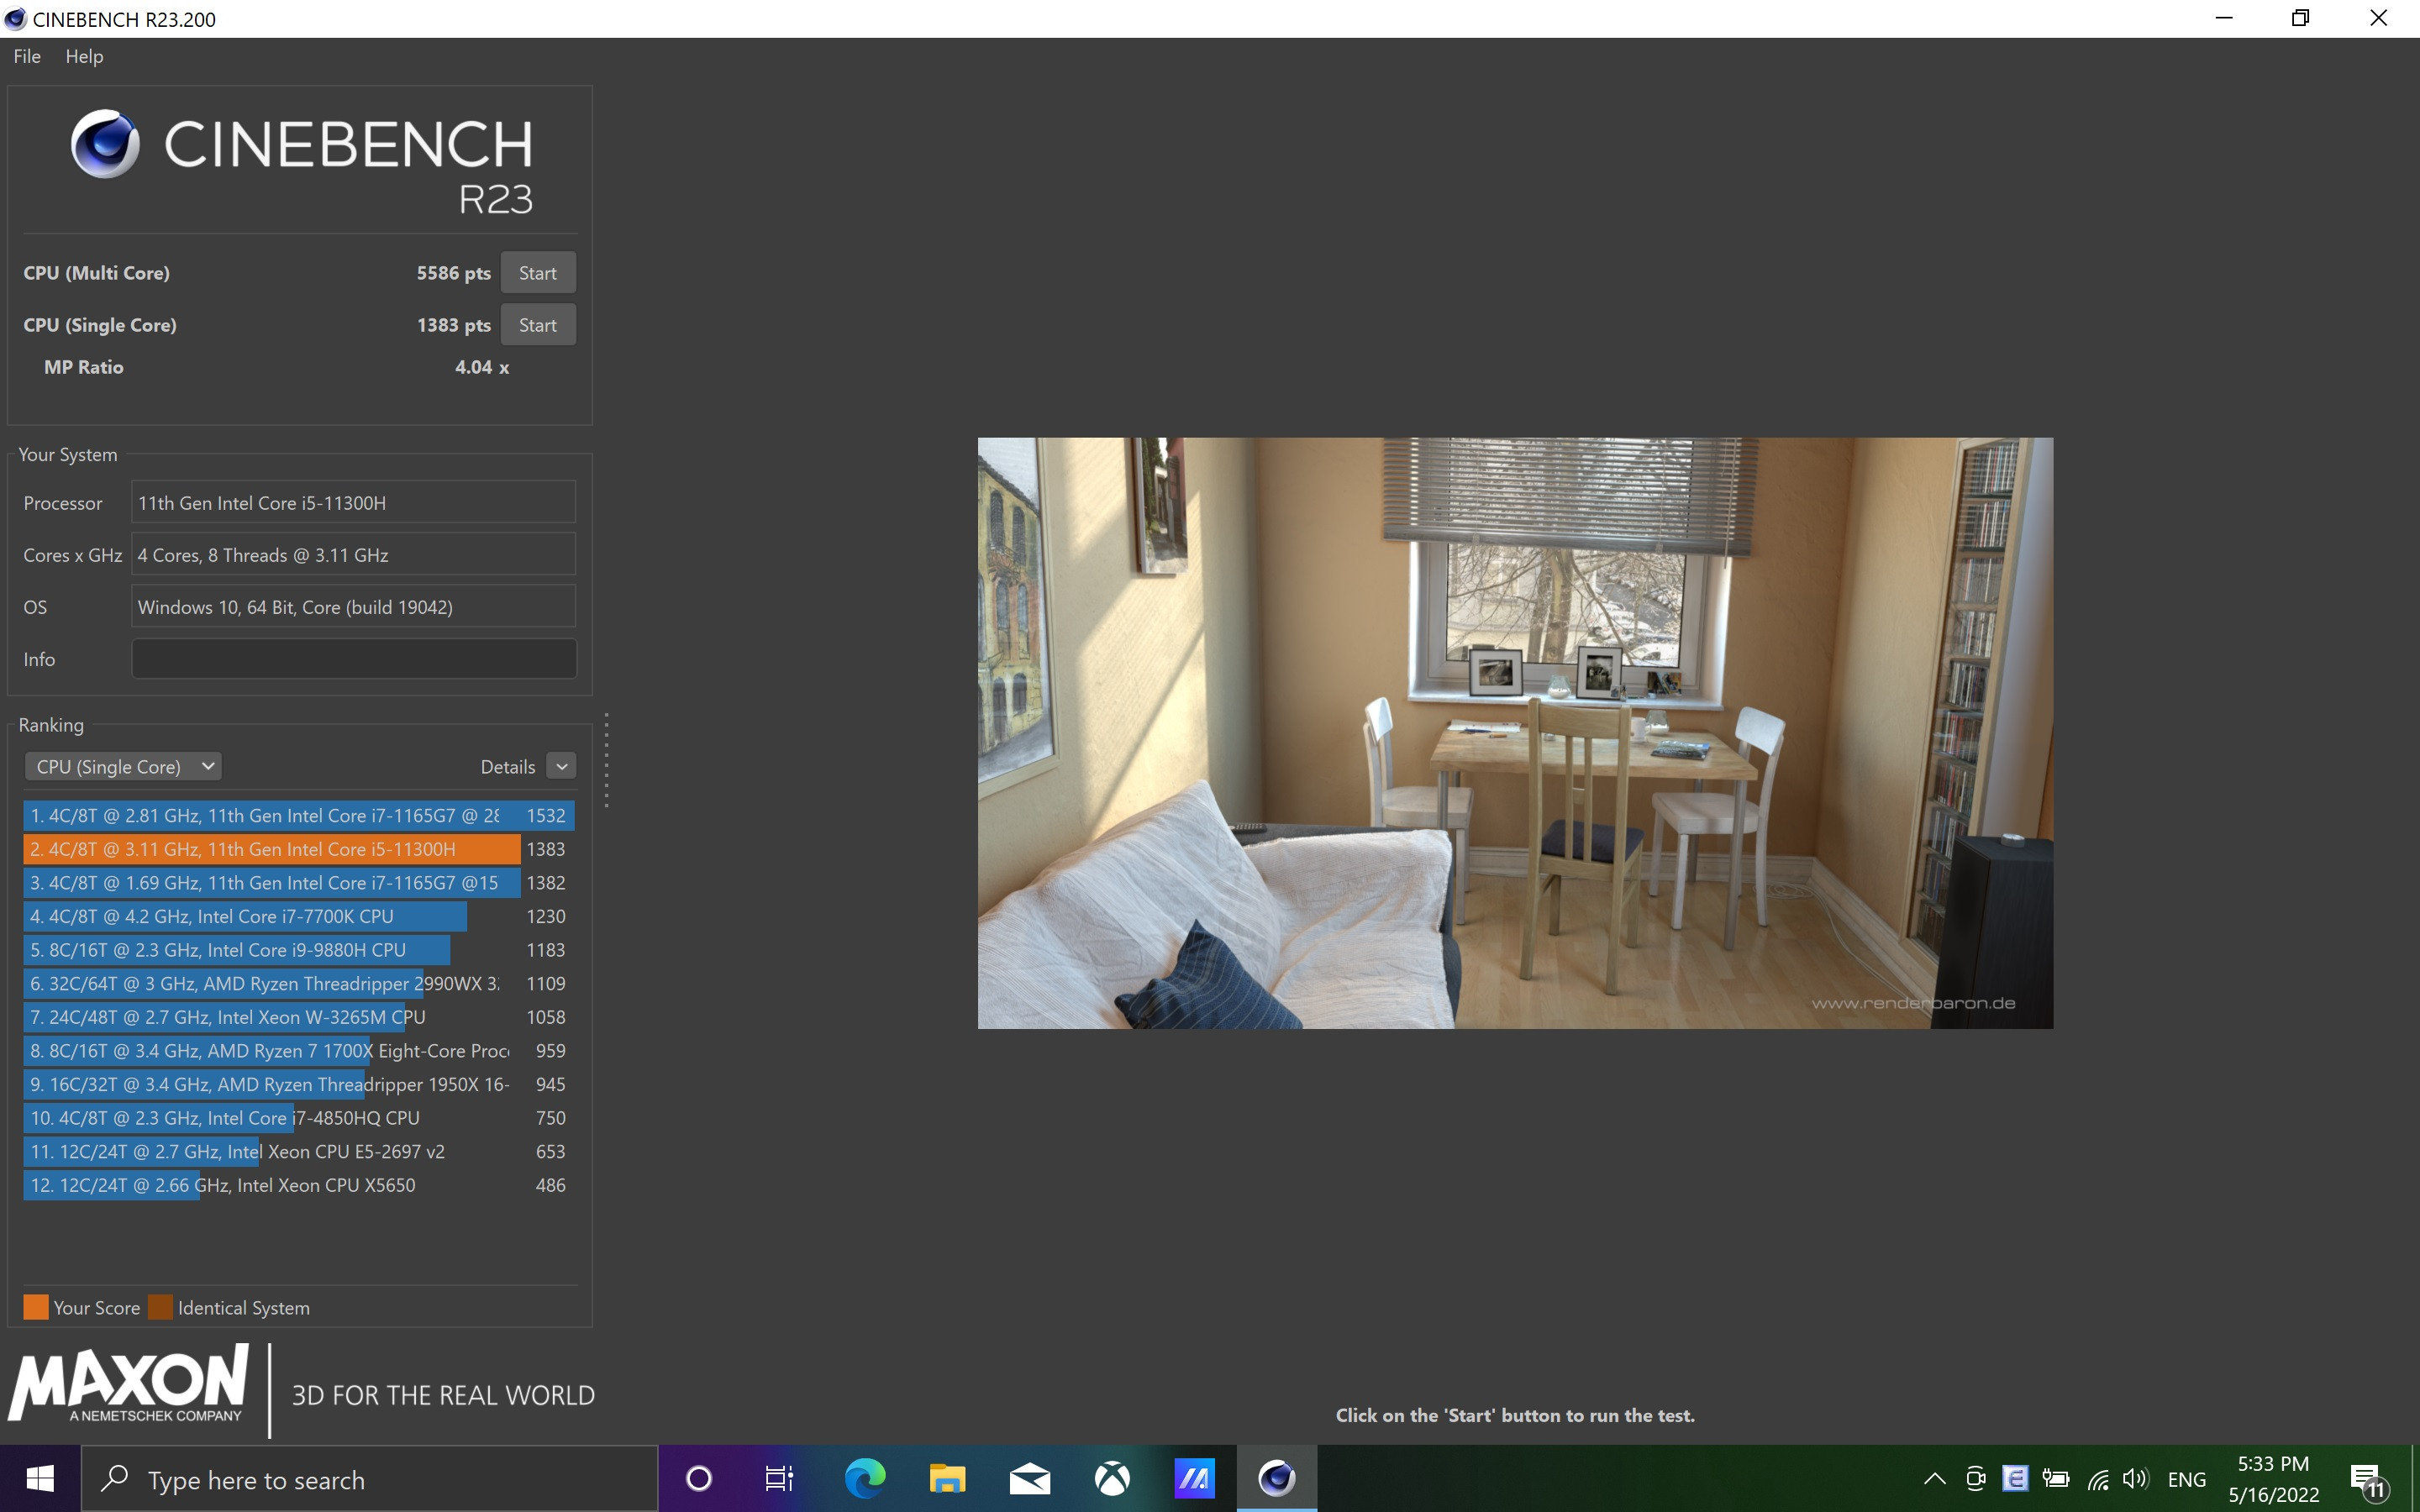The height and width of the screenshot is (1512, 2420).
Task: Click the Cinebench taskbar icon
Action: 1277,1478
